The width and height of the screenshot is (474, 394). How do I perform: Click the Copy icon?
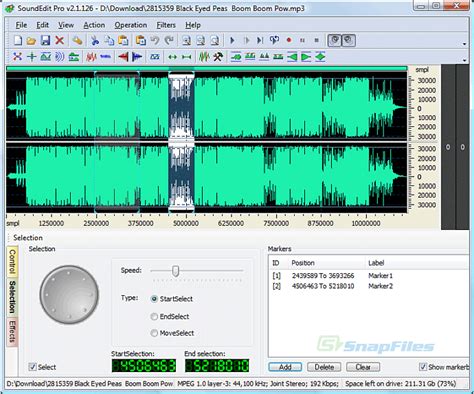pyautogui.click(x=109, y=41)
